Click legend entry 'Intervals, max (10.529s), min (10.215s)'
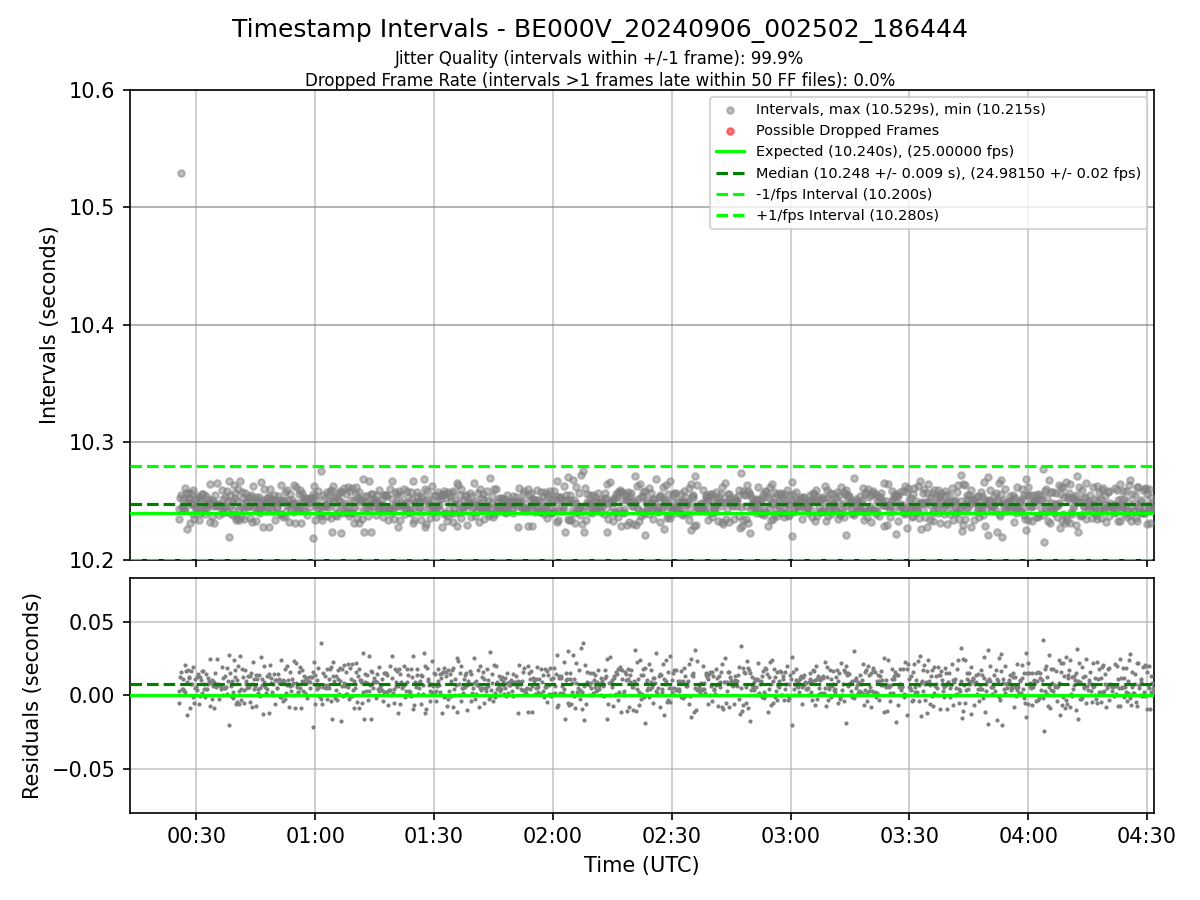 (x=901, y=109)
